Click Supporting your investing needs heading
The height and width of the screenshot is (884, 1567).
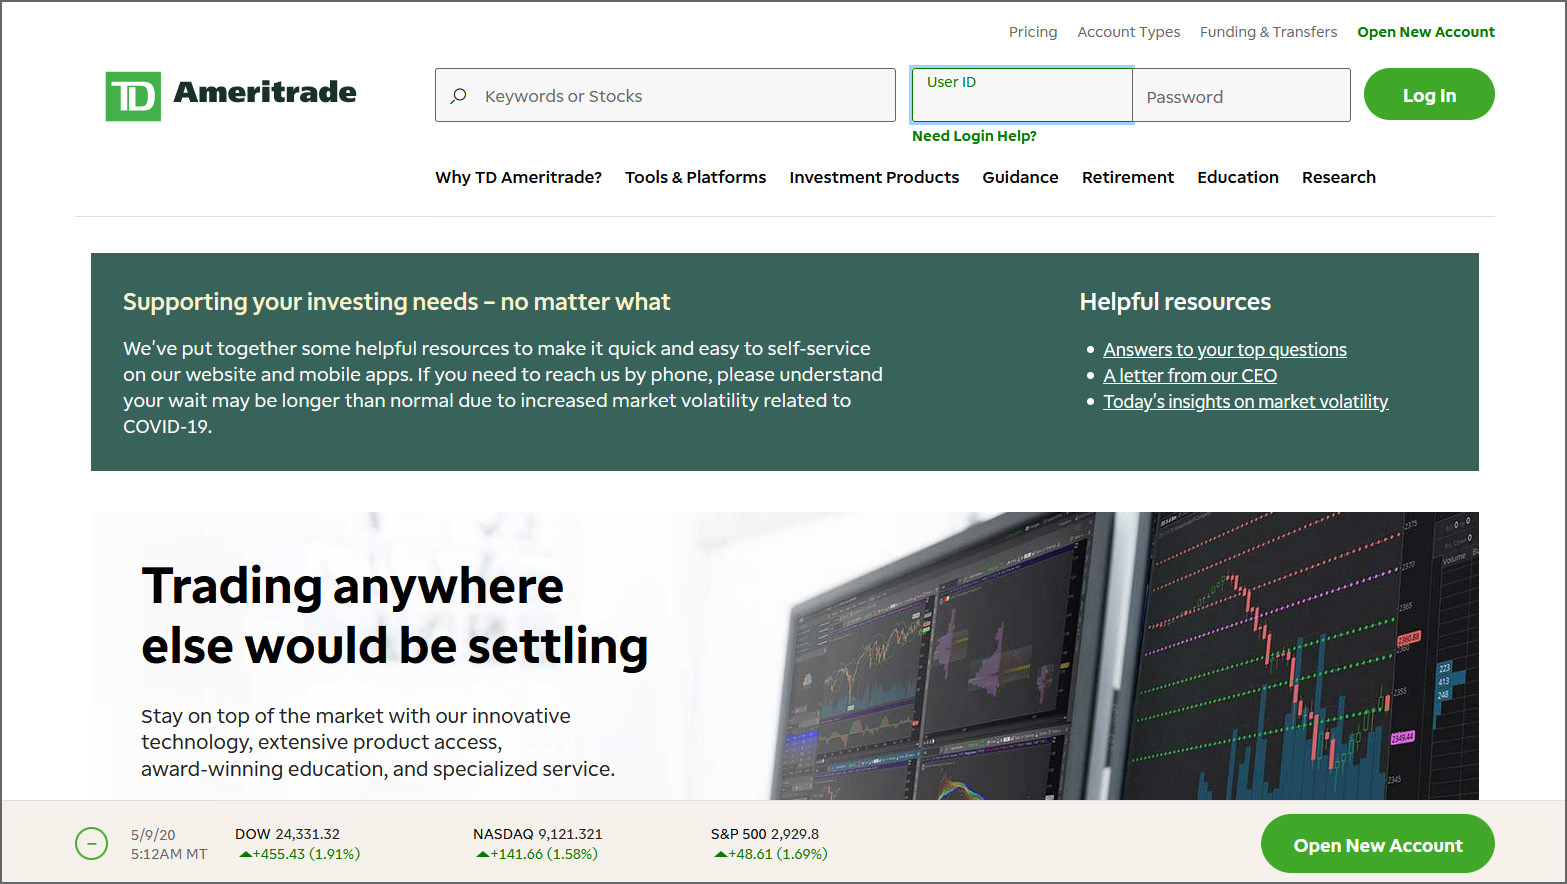pyautogui.click(x=396, y=302)
